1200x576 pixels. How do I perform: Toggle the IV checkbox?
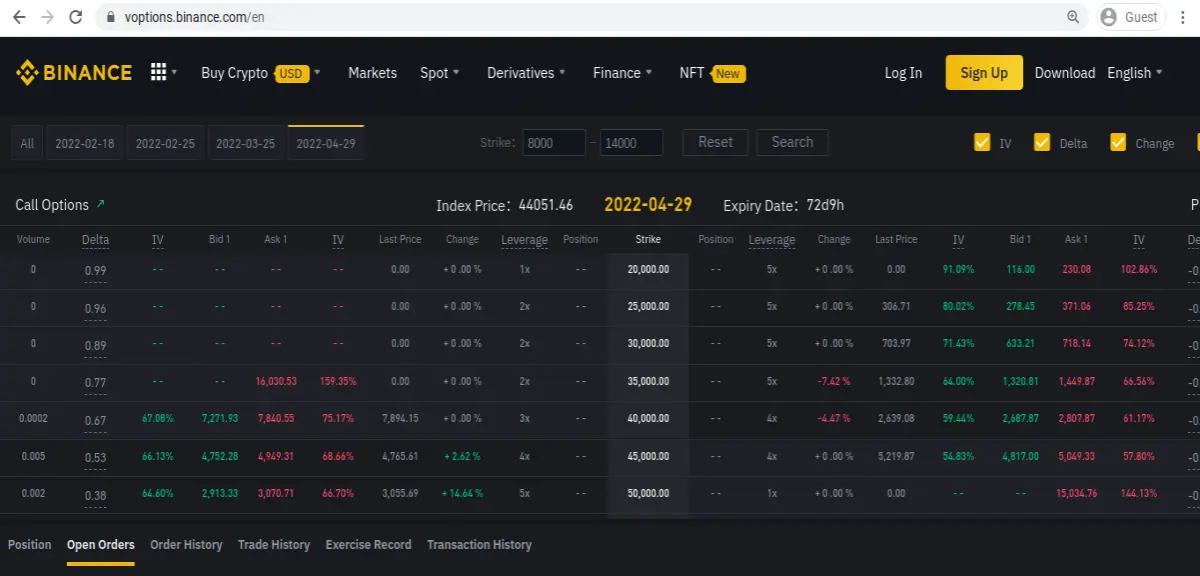(x=982, y=142)
